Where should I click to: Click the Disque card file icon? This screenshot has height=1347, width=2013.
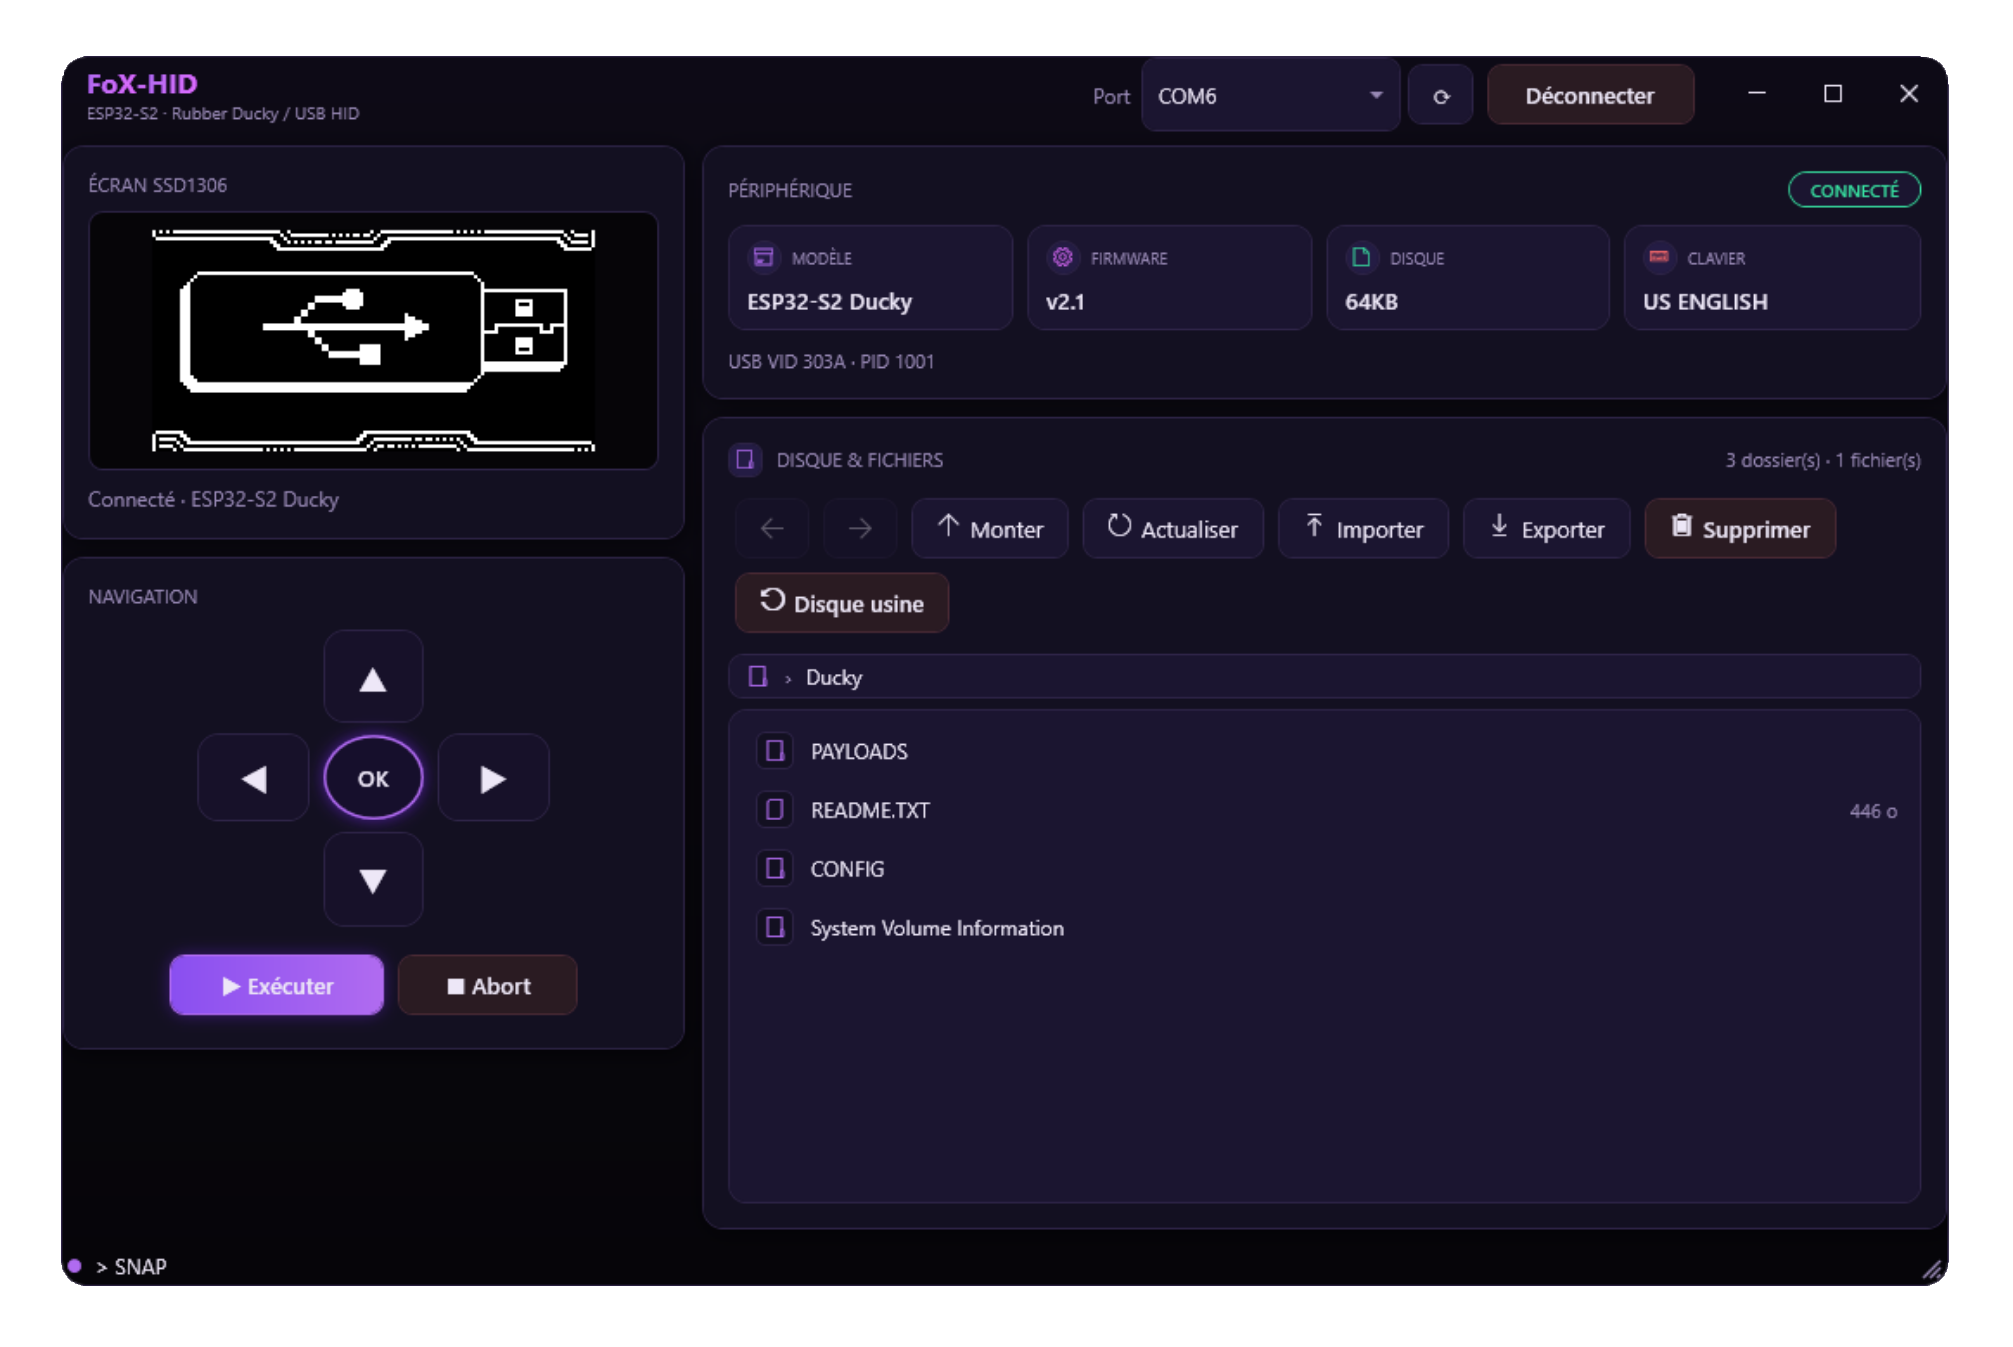(1361, 257)
